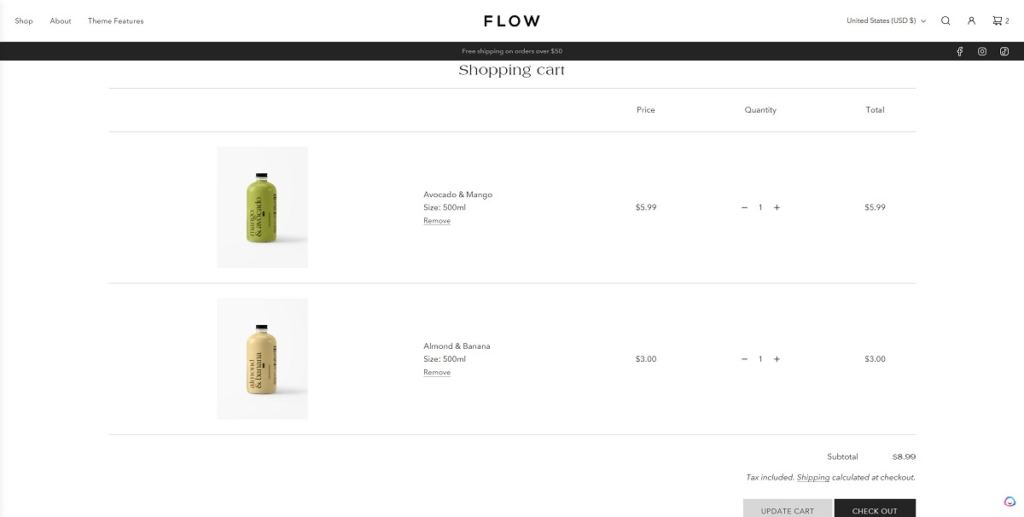Open Theme Features menu
The width and height of the screenshot is (1024, 517).
116,21
